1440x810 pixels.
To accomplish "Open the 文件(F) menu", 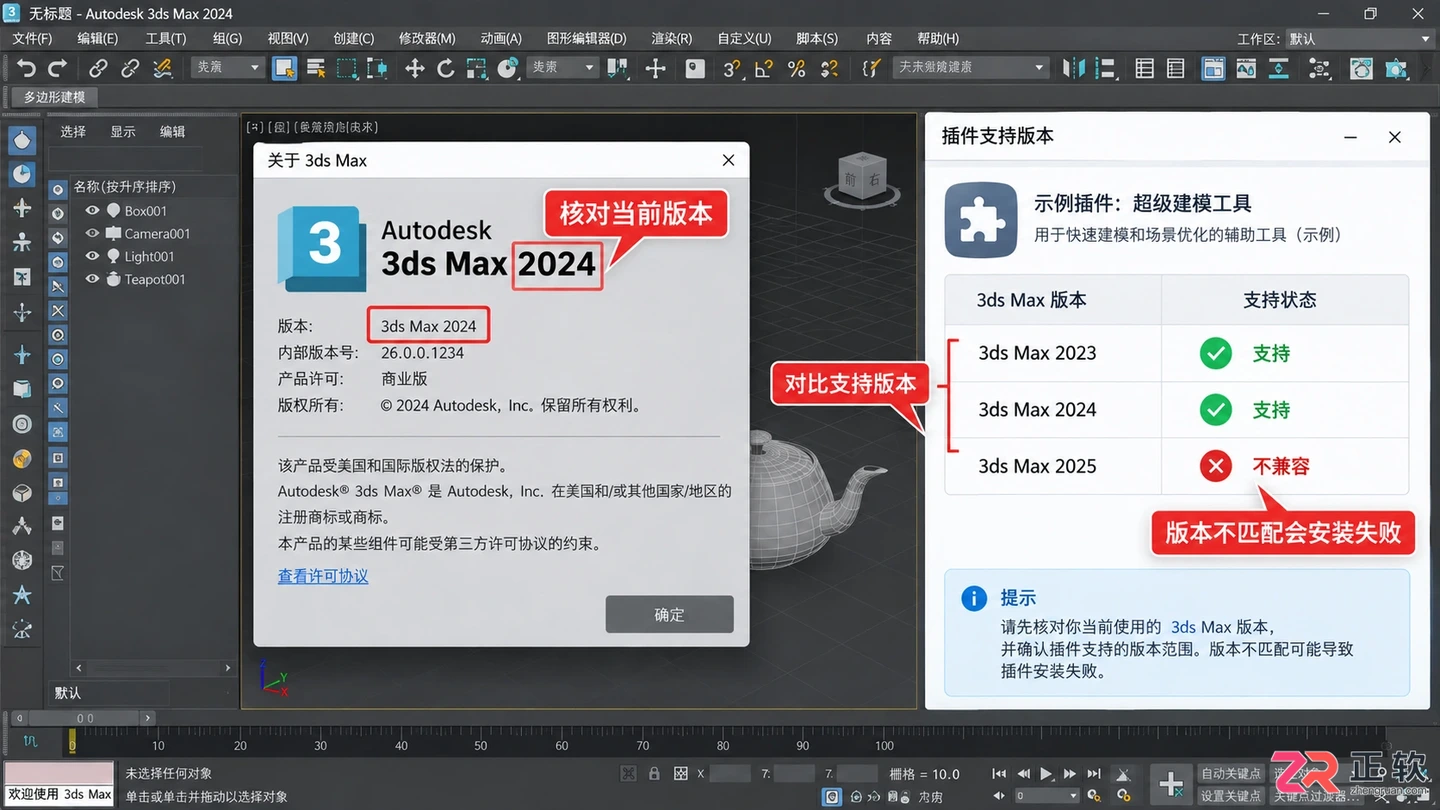I will [32, 38].
